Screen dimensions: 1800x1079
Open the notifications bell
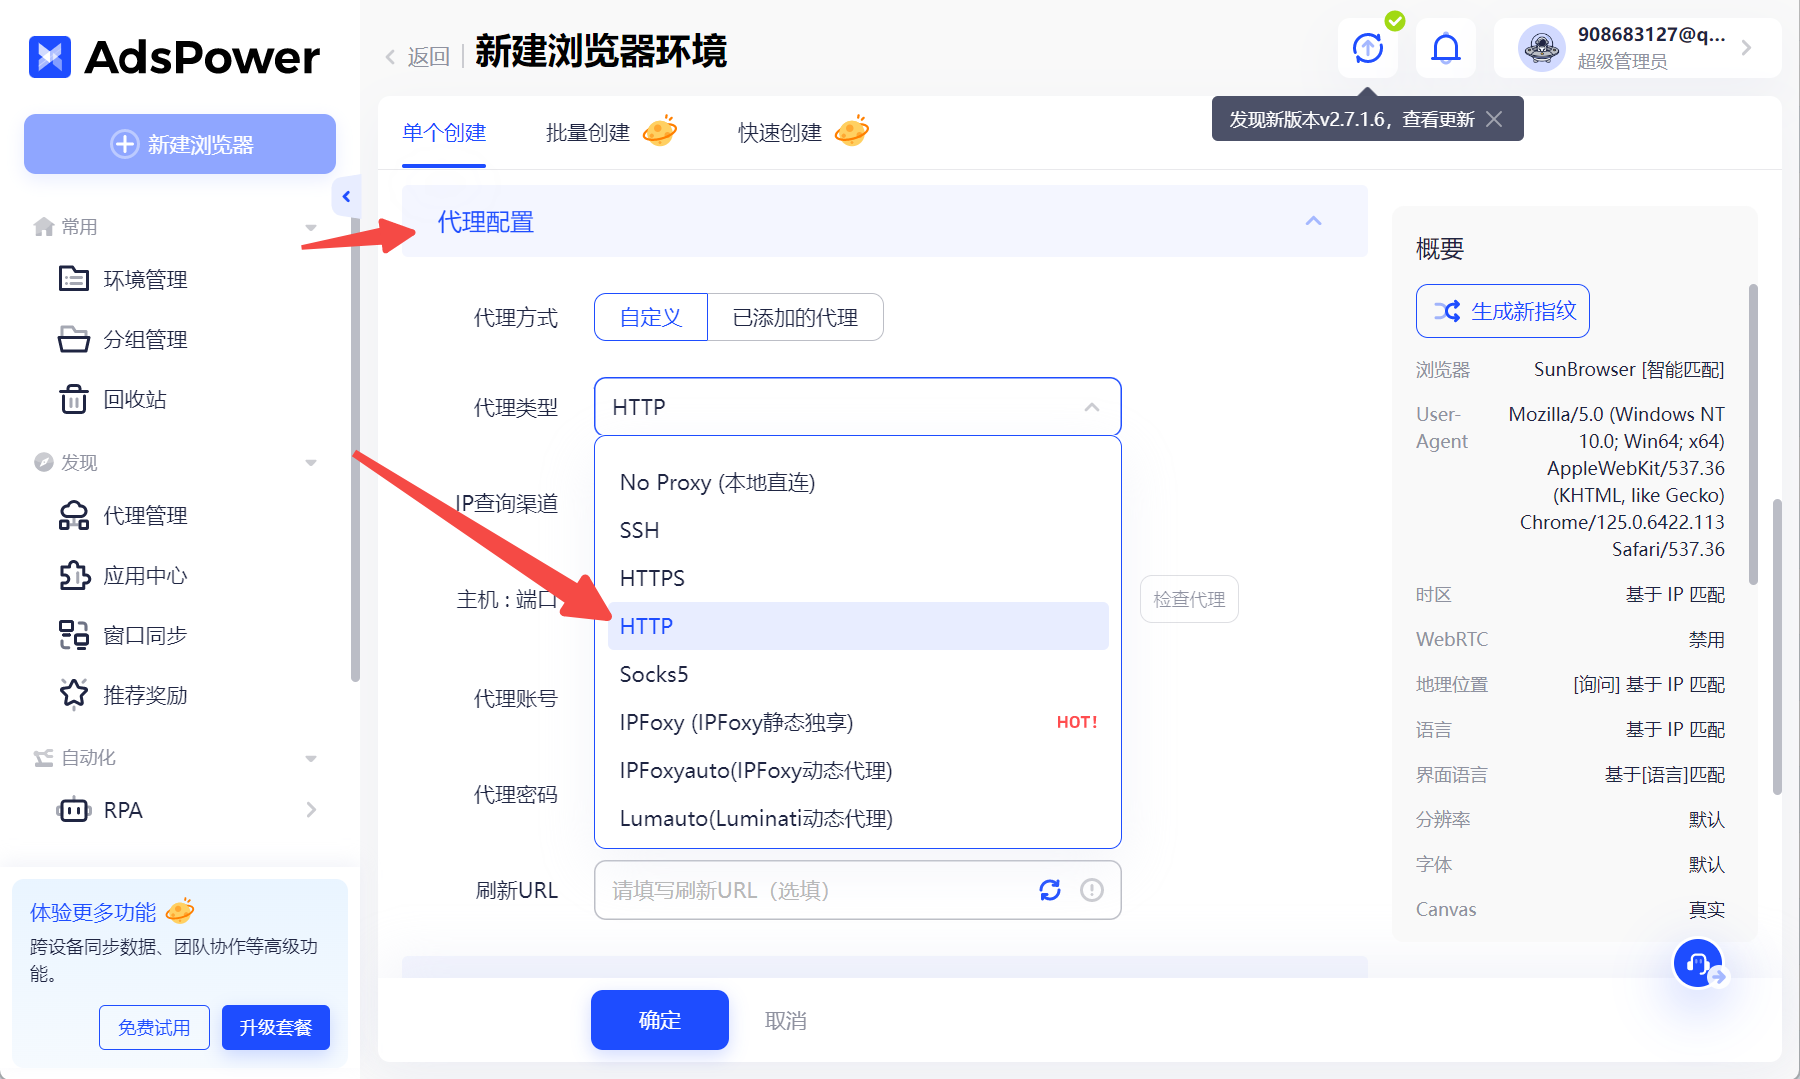click(1446, 48)
